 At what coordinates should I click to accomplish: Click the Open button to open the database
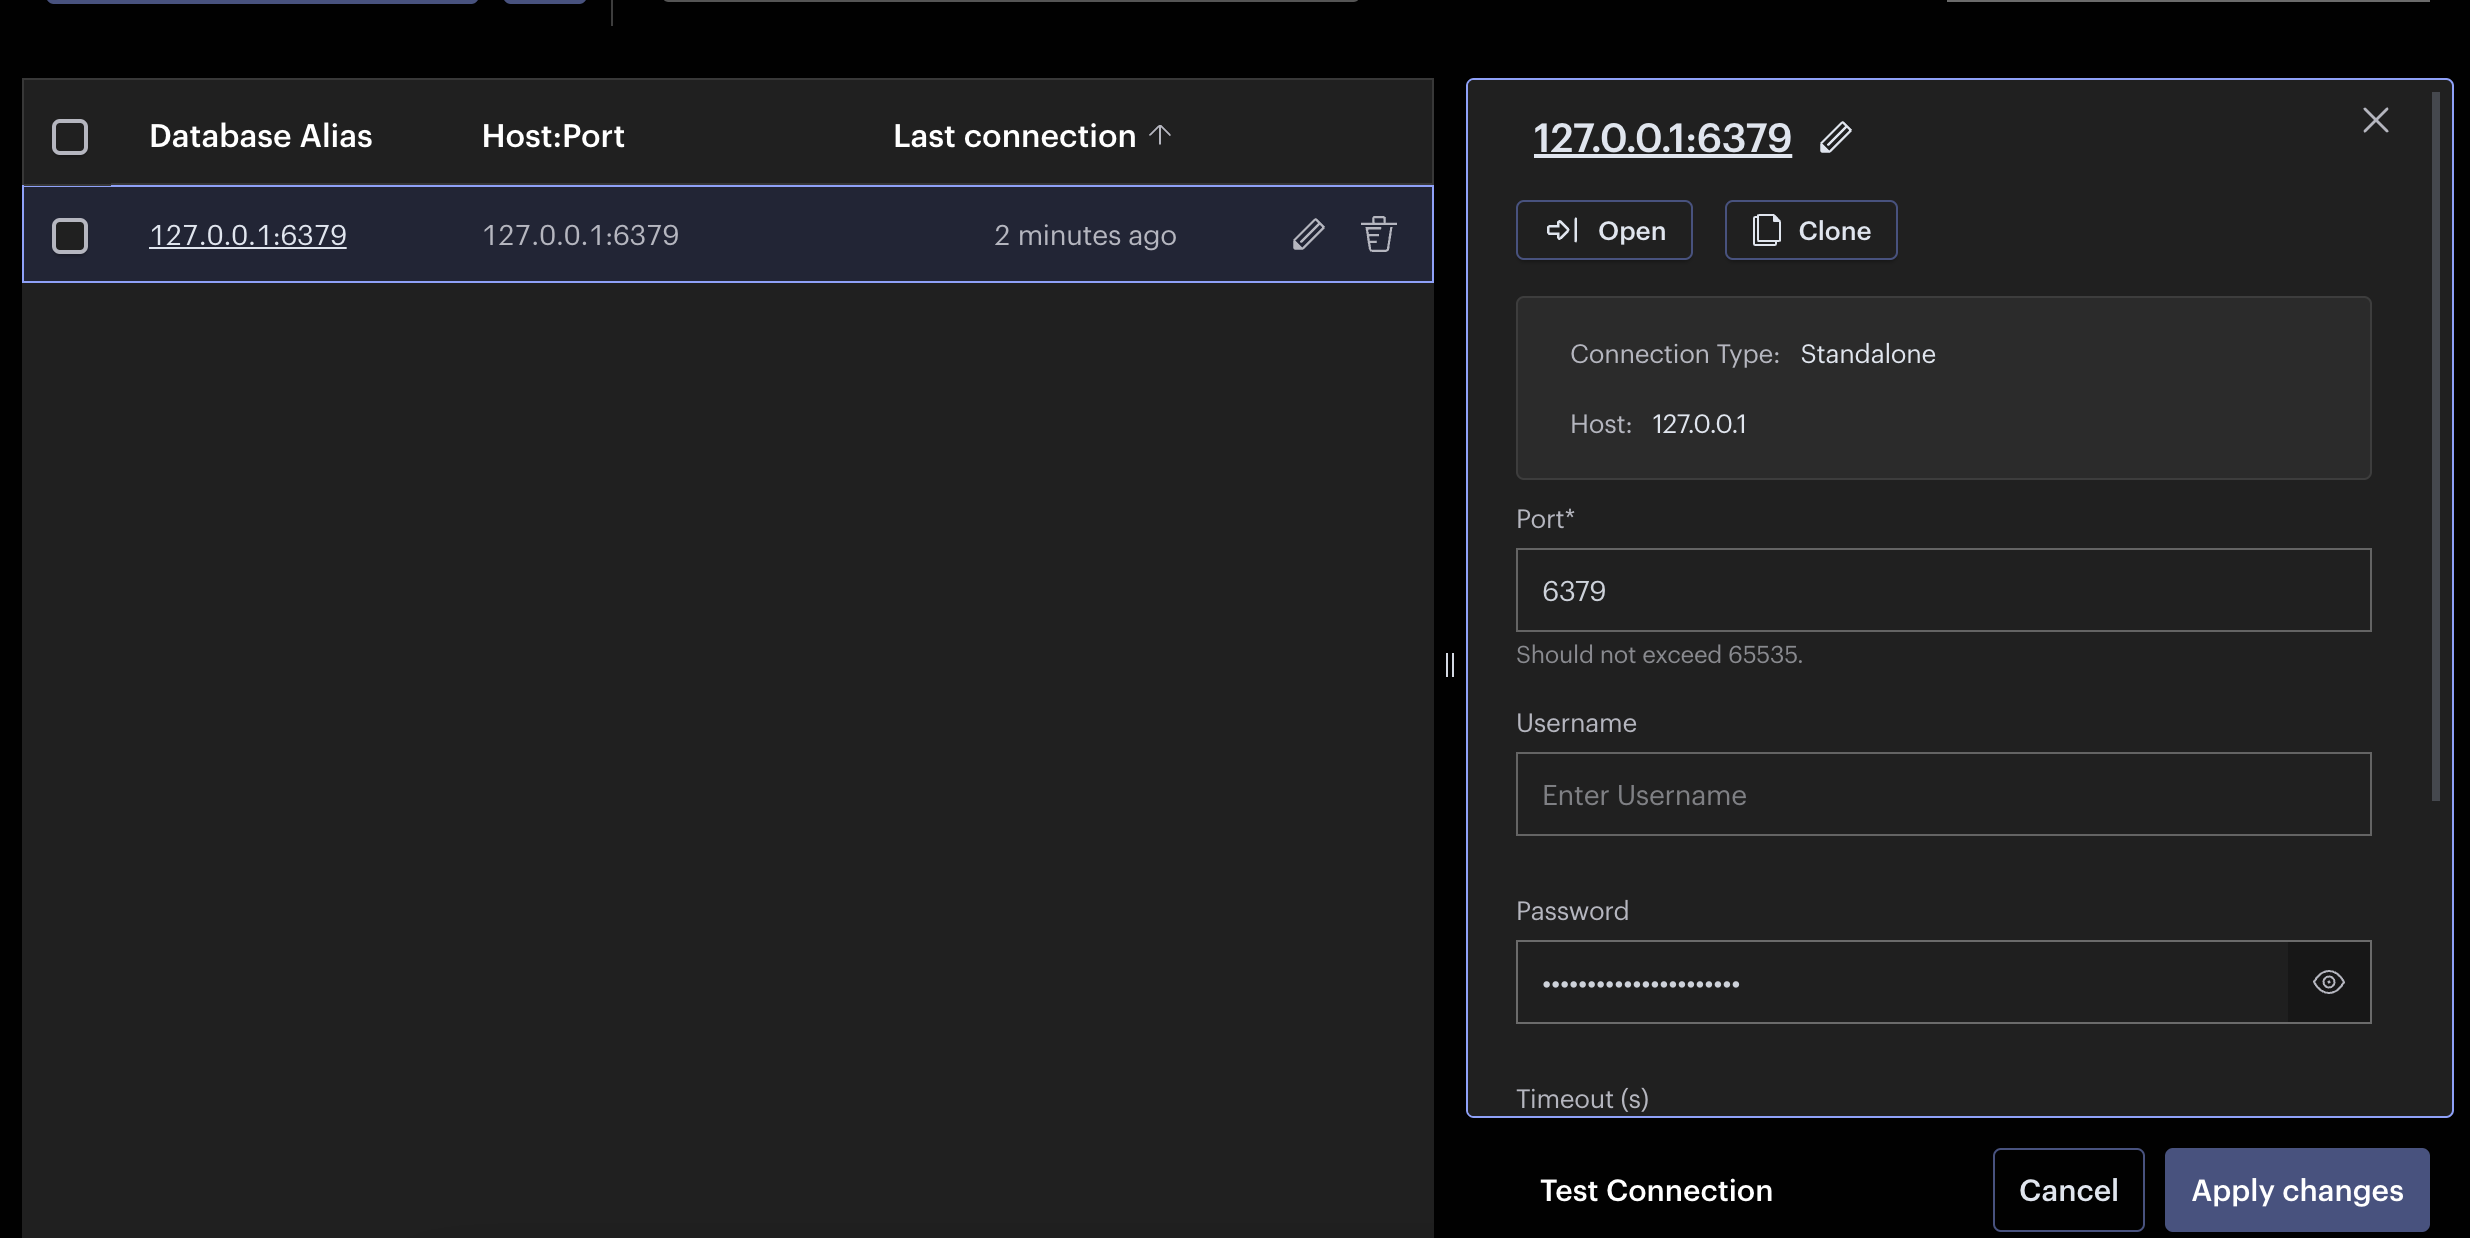pyautogui.click(x=1604, y=230)
